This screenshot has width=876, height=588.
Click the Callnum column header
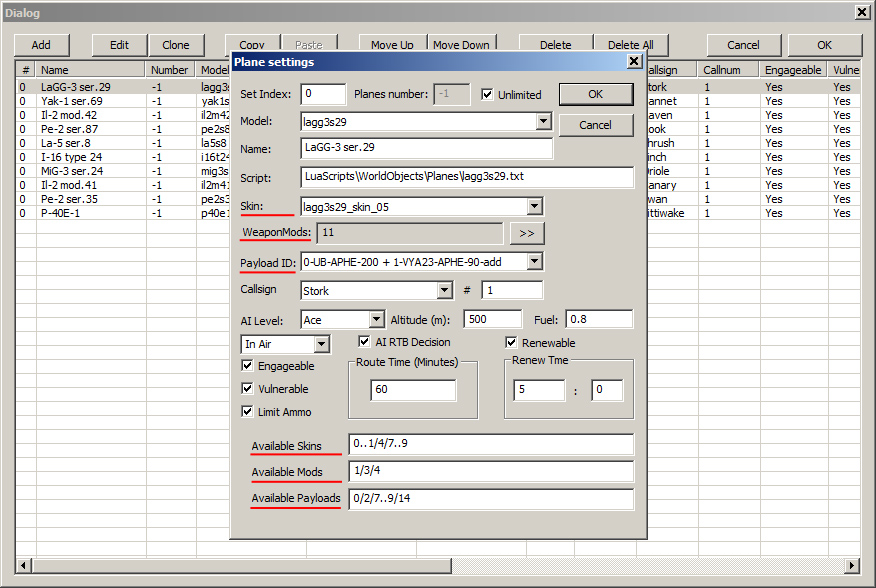tap(727, 70)
